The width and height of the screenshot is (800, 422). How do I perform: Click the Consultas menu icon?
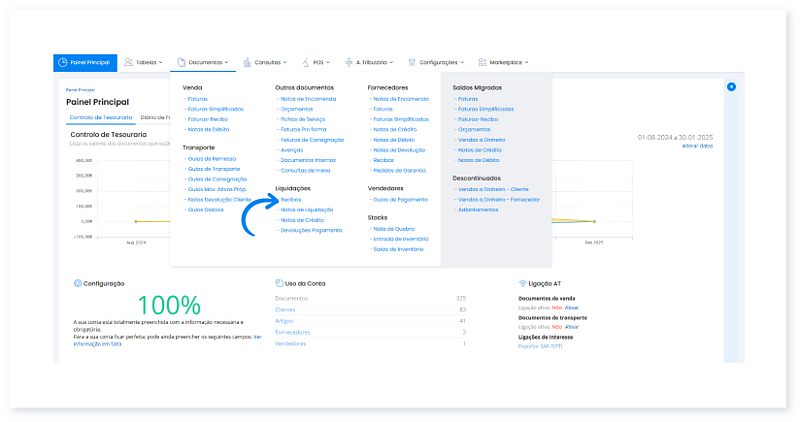tap(247, 62)
